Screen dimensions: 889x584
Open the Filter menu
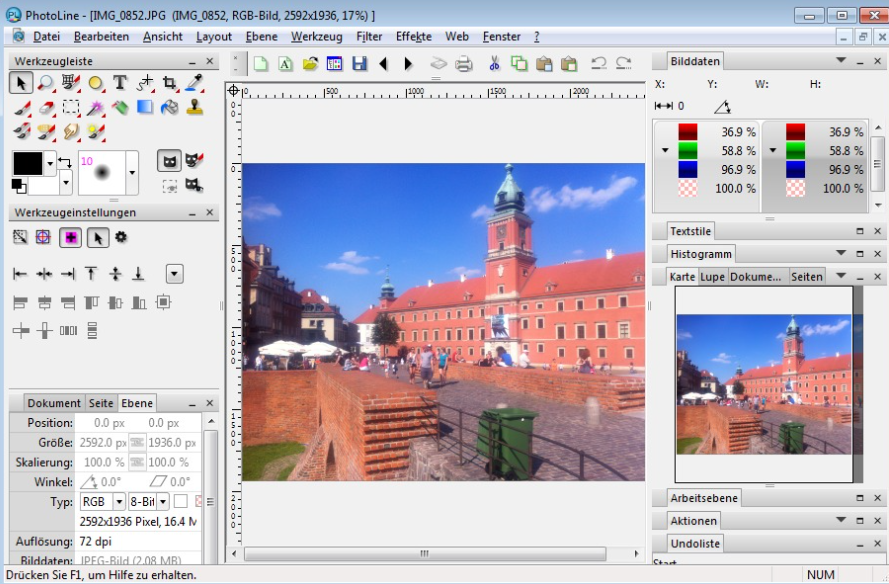click(369, 36)
